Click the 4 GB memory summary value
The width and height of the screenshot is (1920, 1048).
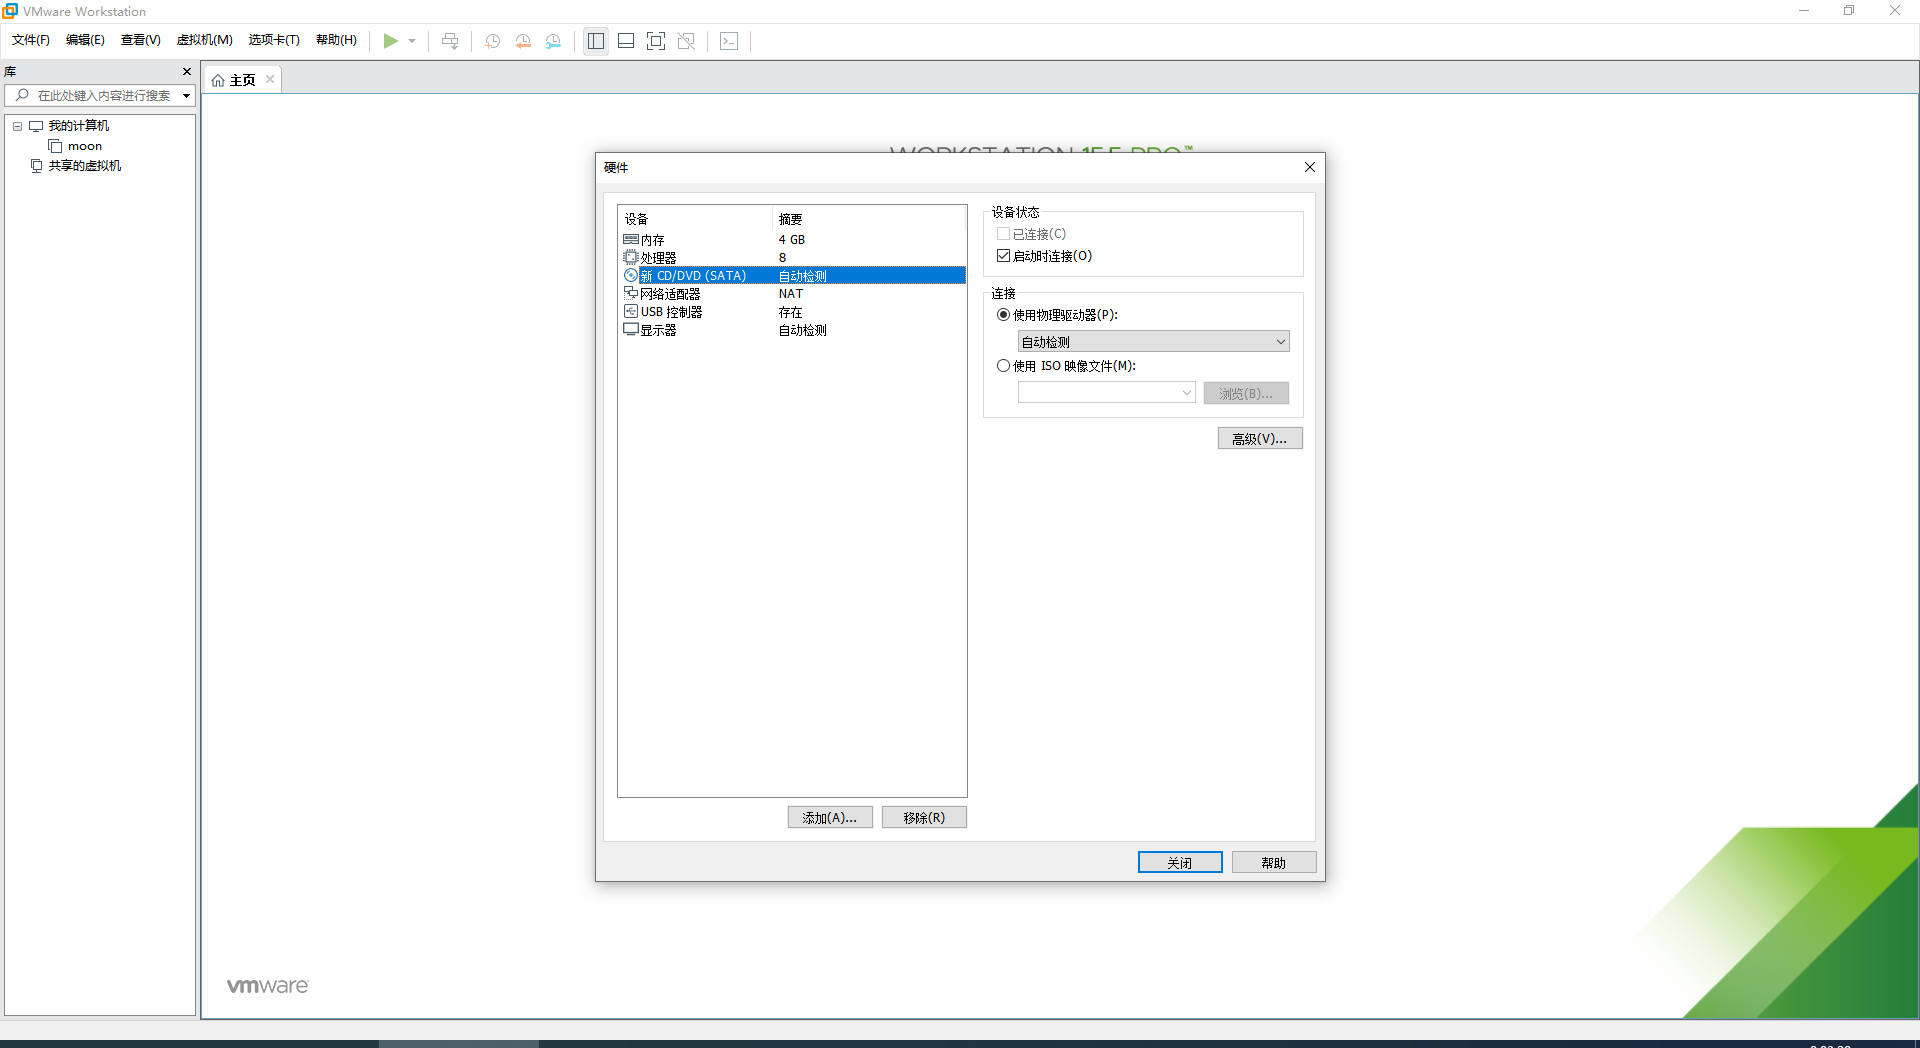tap(792, 240)
